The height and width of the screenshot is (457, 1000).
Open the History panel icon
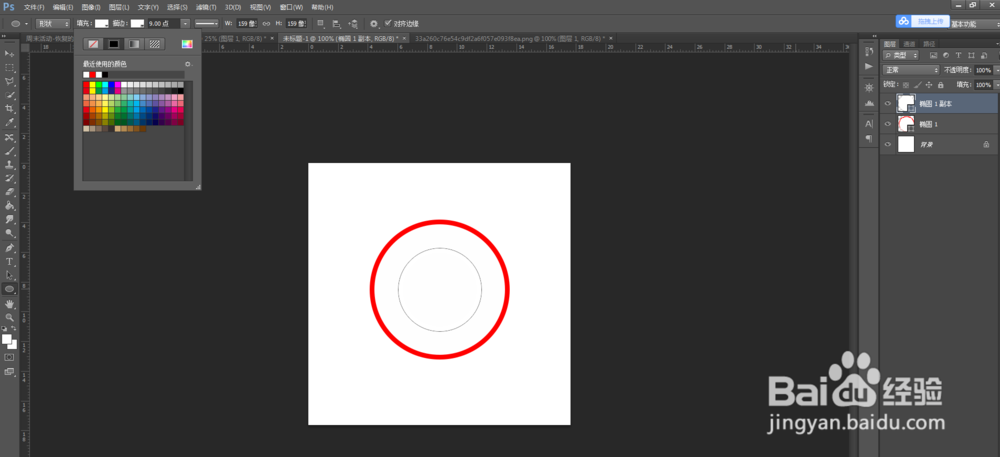point(869,52)
